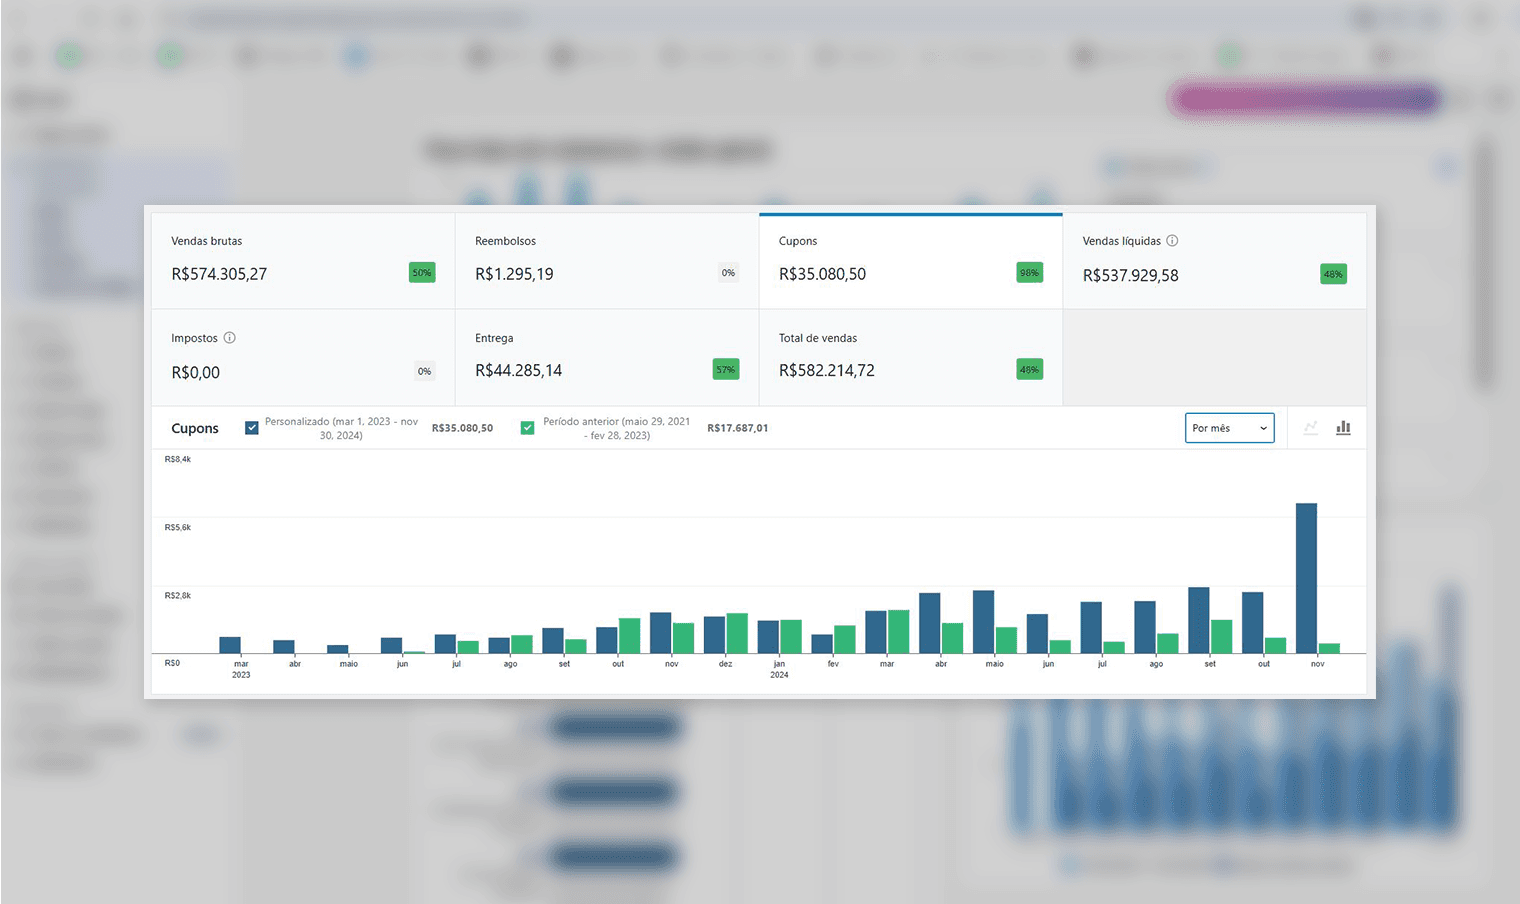1520x904 pixels.
Task: Click the 50% badge on Vendas brutas
Action: (x=422, y=273)
